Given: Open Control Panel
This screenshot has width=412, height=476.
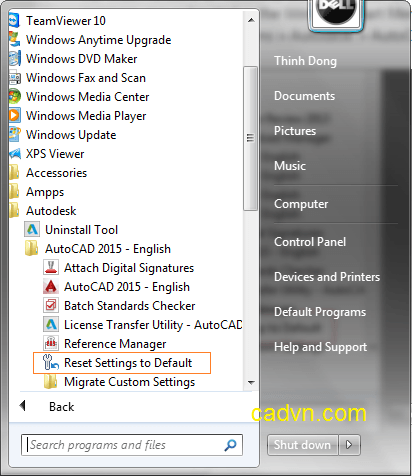Looking at the screenshot, I should [310, 242].
